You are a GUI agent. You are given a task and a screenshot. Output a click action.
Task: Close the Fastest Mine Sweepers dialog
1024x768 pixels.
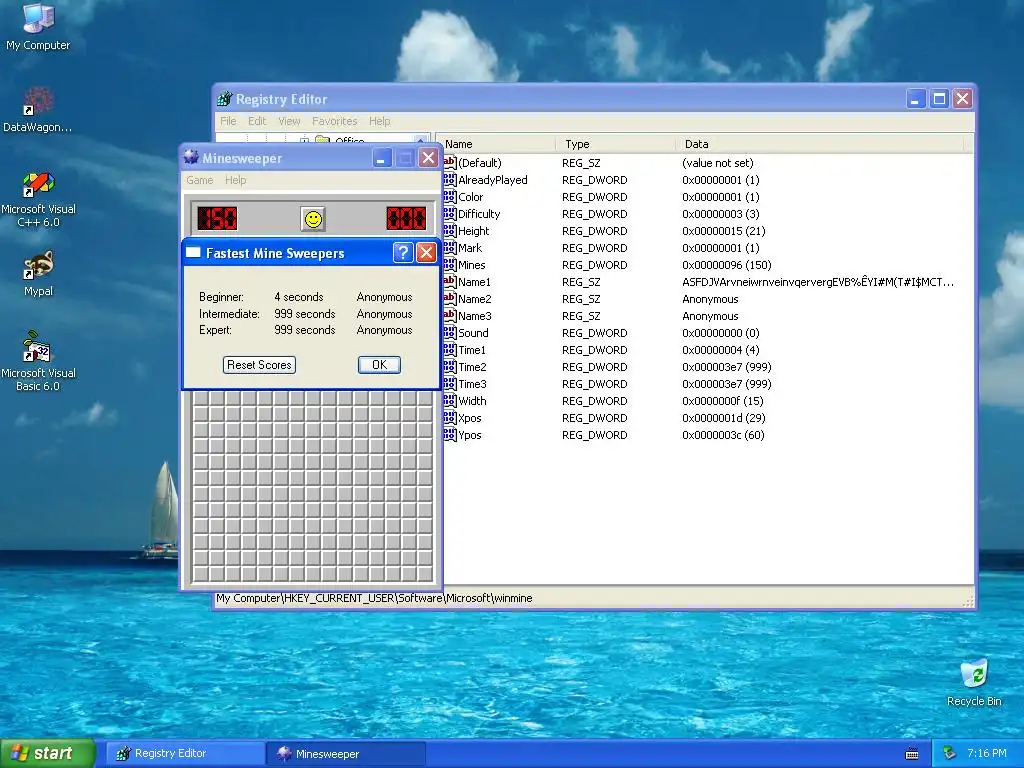coord(426,253)
